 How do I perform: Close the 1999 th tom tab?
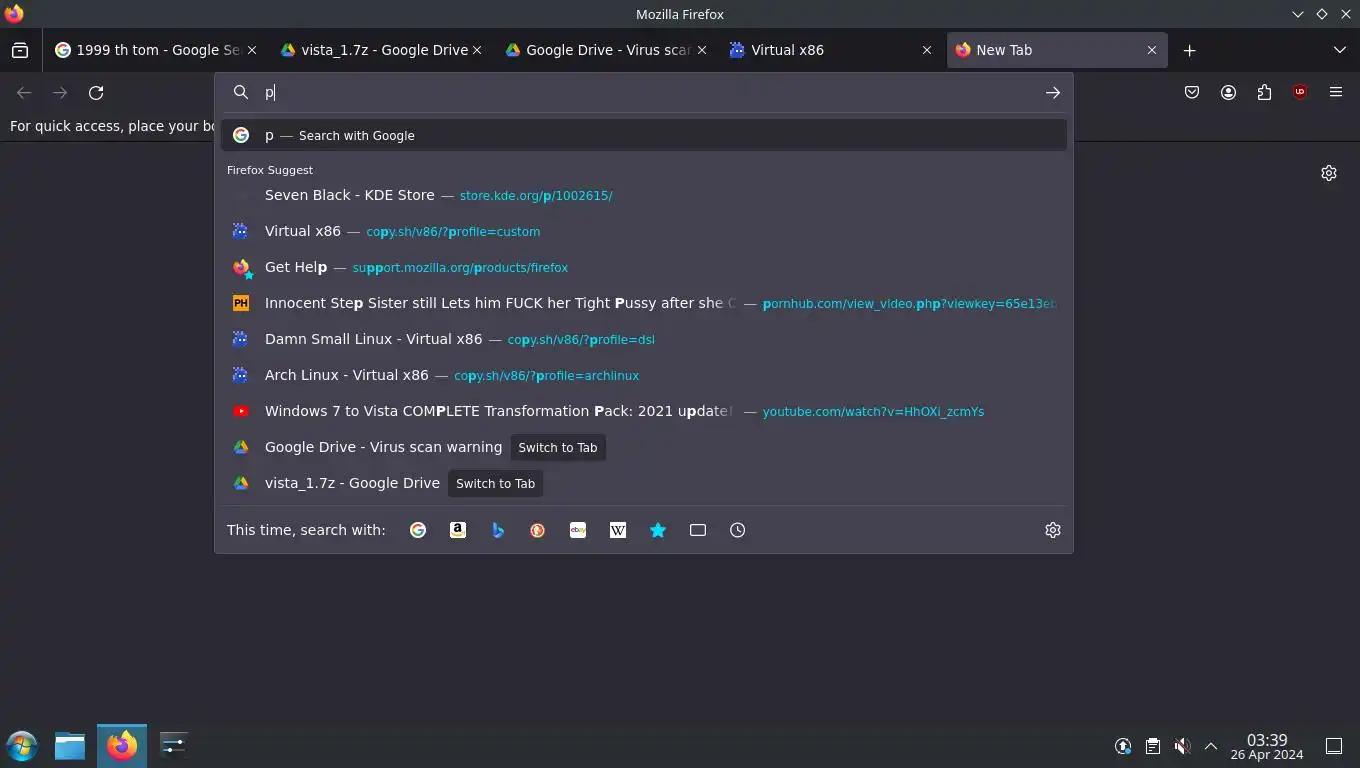point(252,50)
